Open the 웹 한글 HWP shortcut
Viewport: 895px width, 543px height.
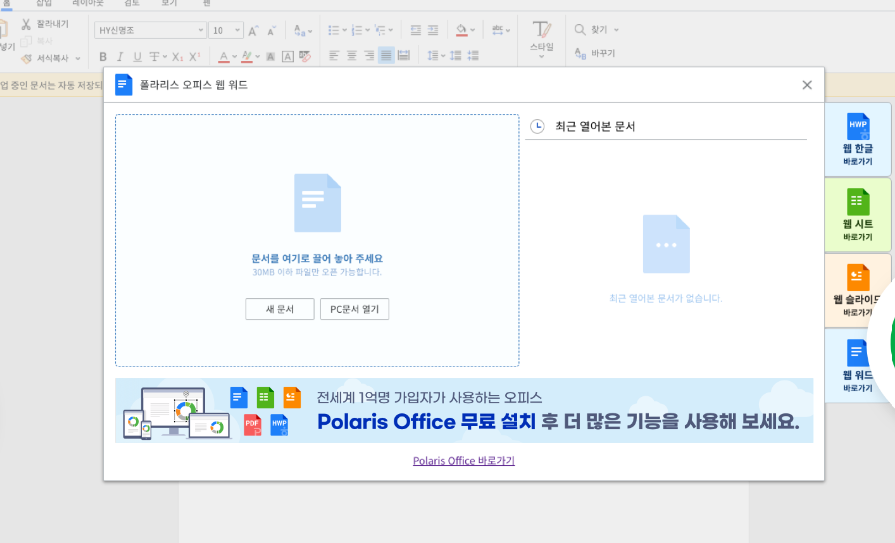pos(858,139)
